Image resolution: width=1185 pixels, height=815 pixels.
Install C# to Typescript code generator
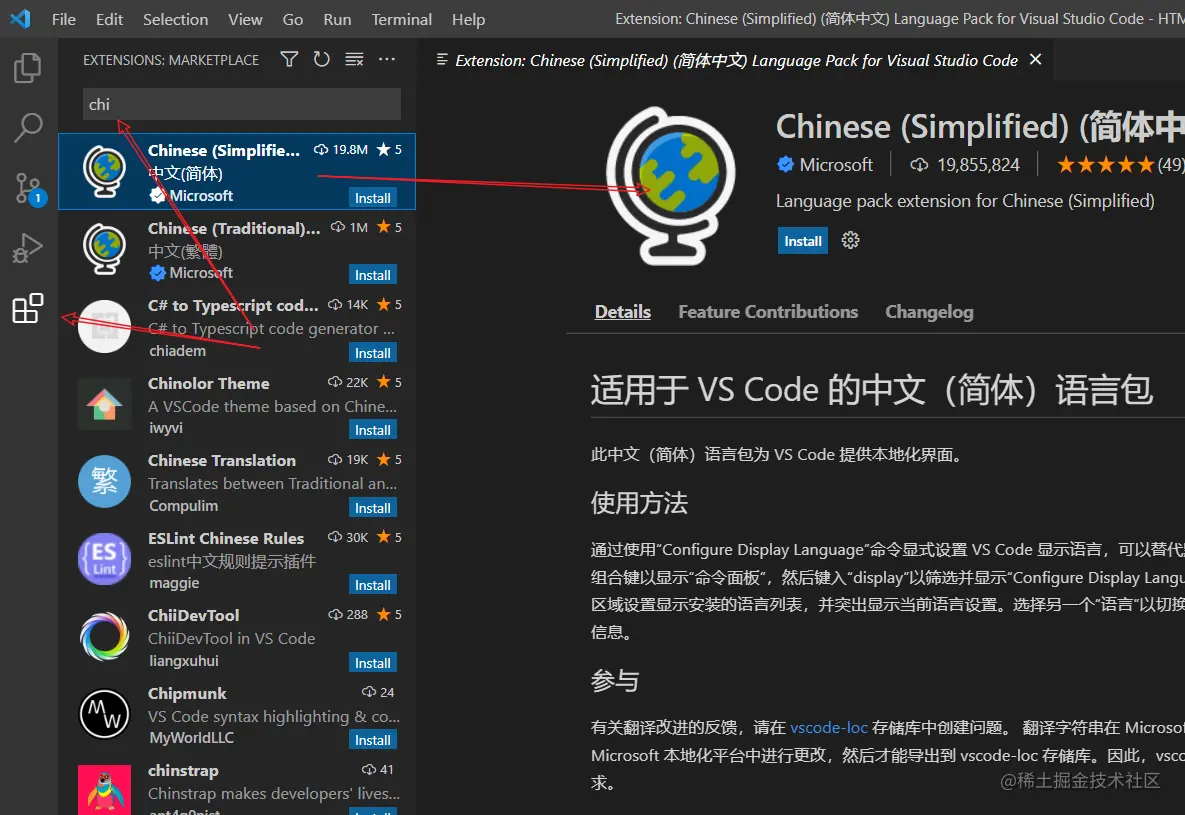click(x=373, y=352)
